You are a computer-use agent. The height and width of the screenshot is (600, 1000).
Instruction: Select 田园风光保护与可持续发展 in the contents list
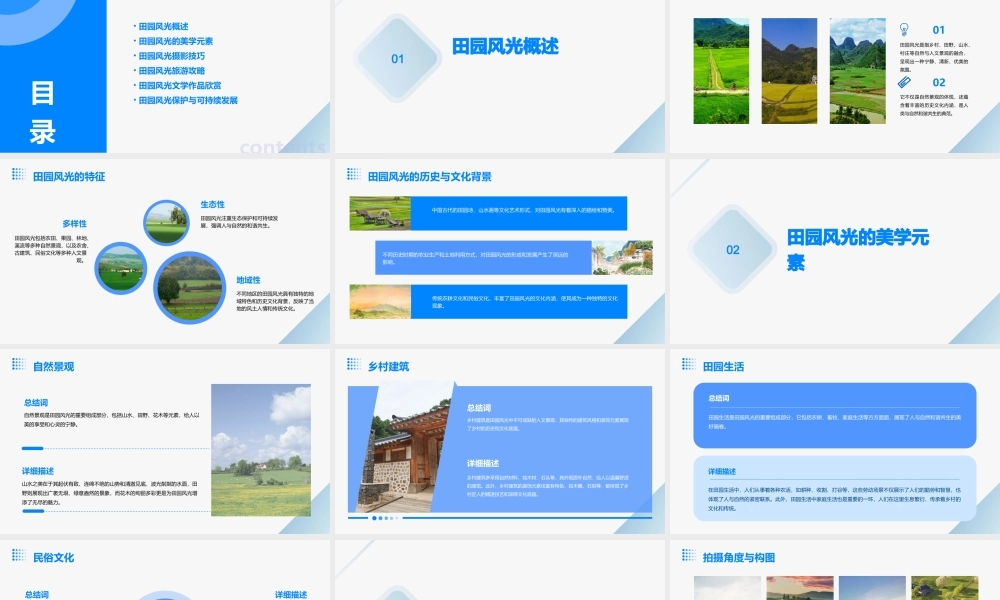tap(188, 100)
